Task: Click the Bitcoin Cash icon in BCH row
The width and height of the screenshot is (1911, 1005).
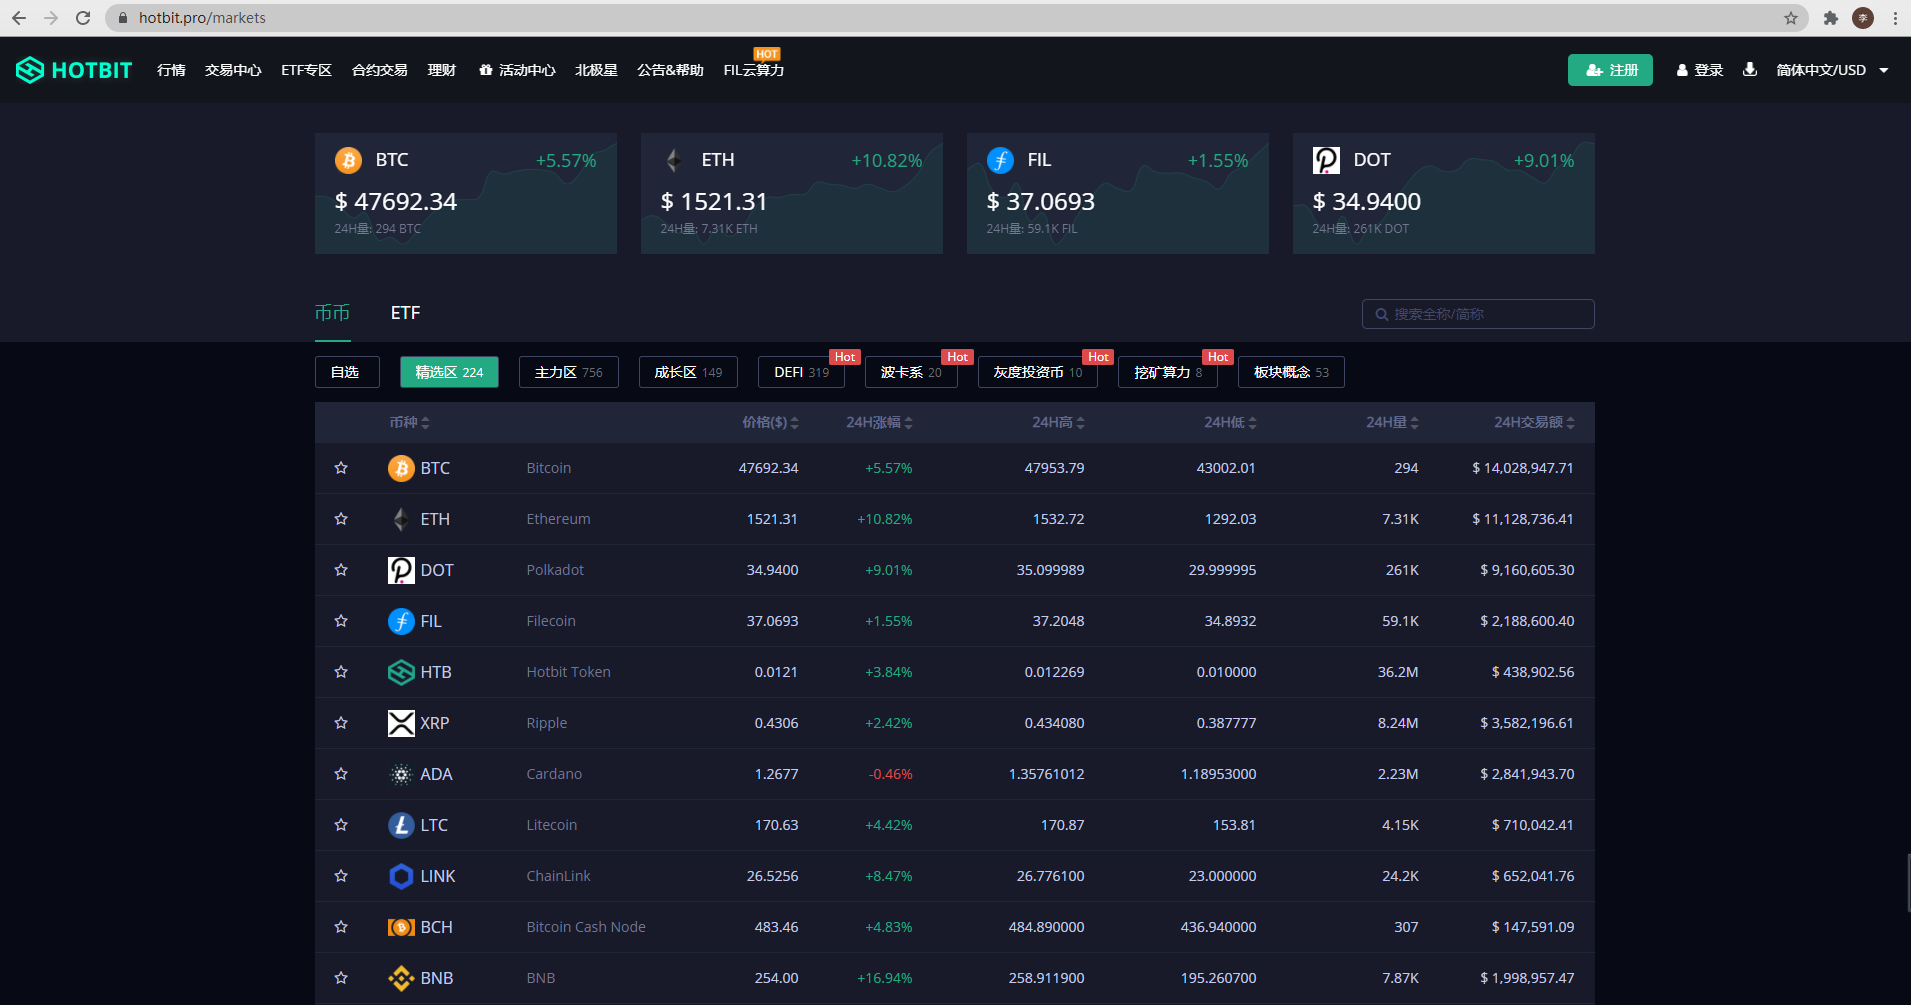Action: [401, 927]
